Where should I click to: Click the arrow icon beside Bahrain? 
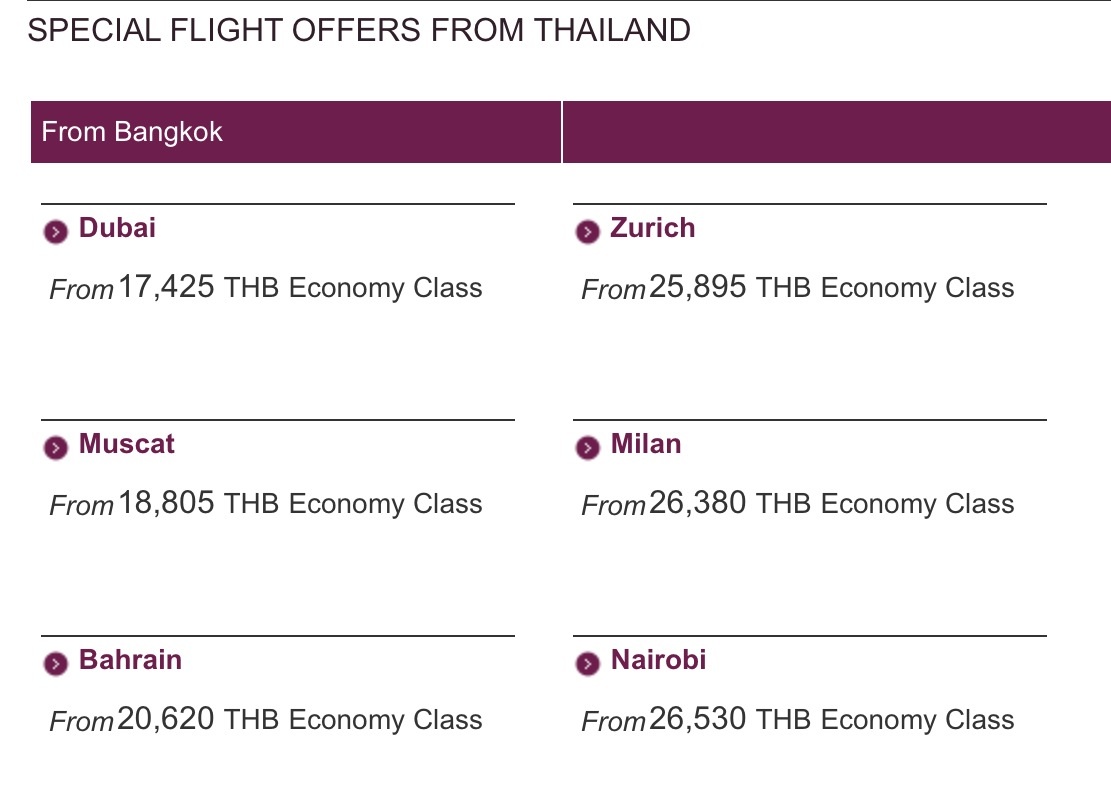[x=56, y=664]
